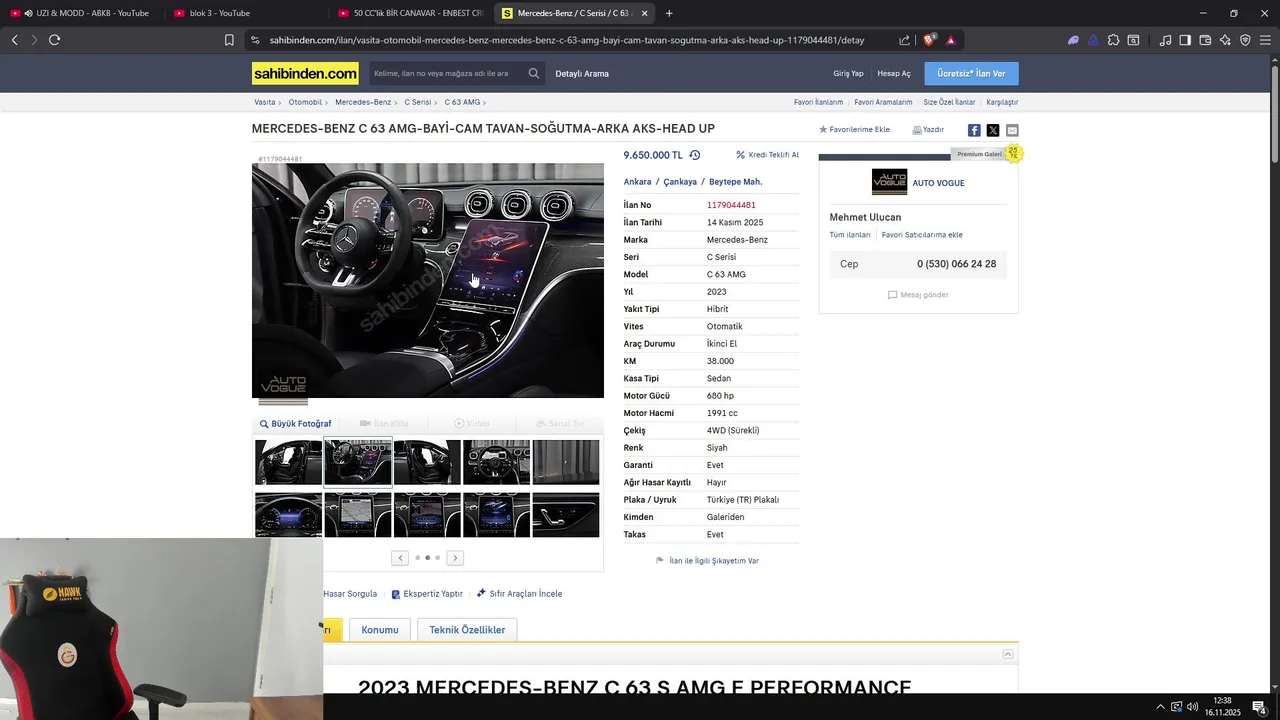Click the browser address bar URL
This screenshot has width=1280, height=720.
[567, 40]
